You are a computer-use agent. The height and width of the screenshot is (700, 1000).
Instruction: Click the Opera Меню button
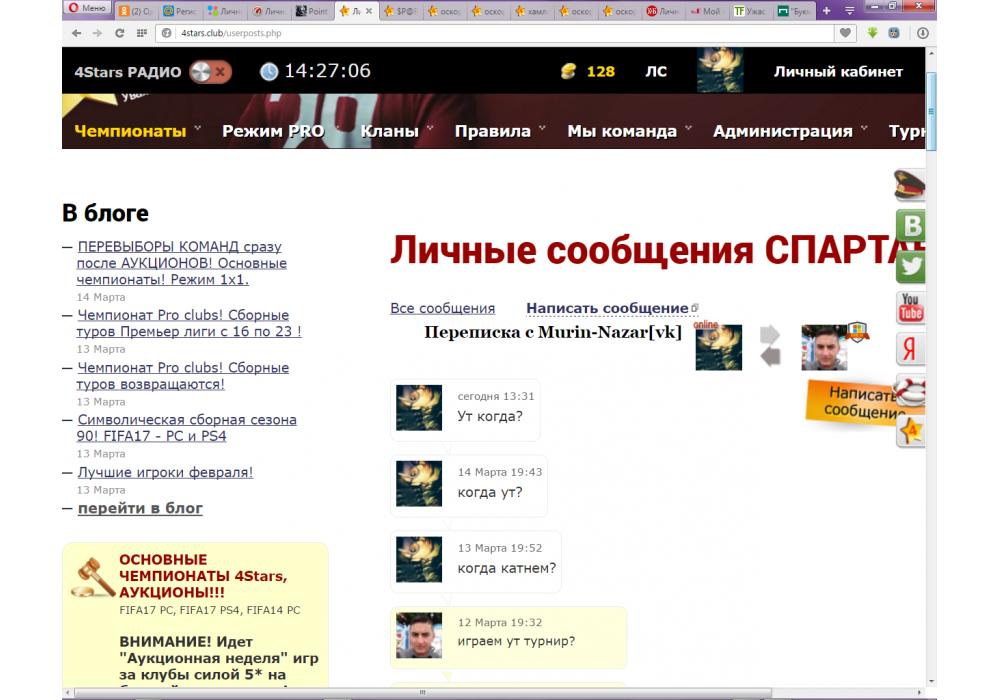pos(87,9)
